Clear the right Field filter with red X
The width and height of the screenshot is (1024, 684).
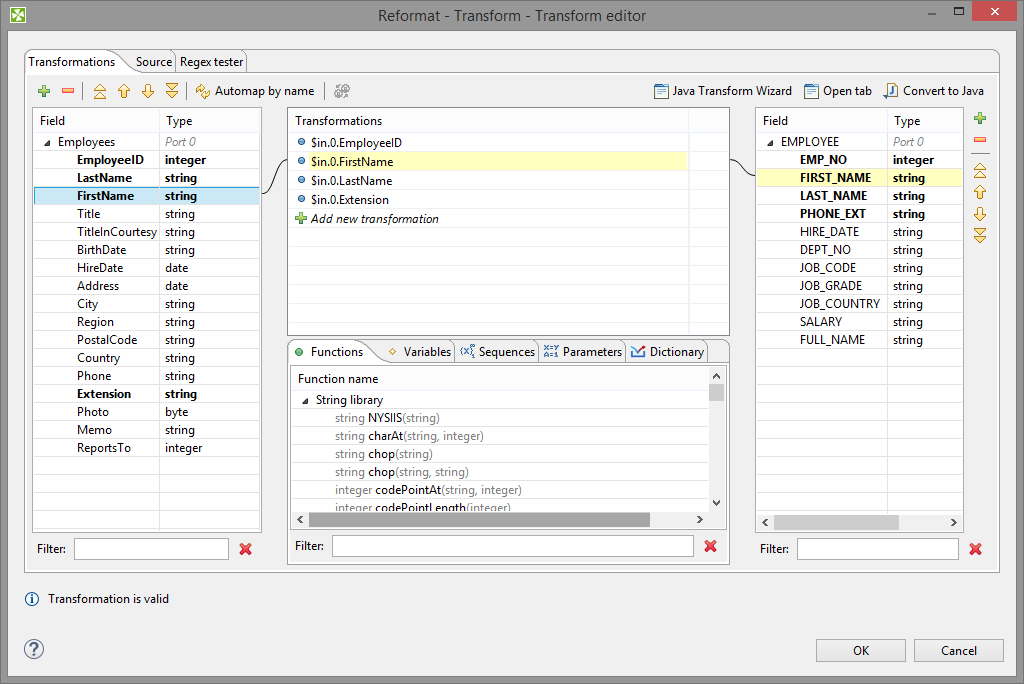[x=975, y=549]
